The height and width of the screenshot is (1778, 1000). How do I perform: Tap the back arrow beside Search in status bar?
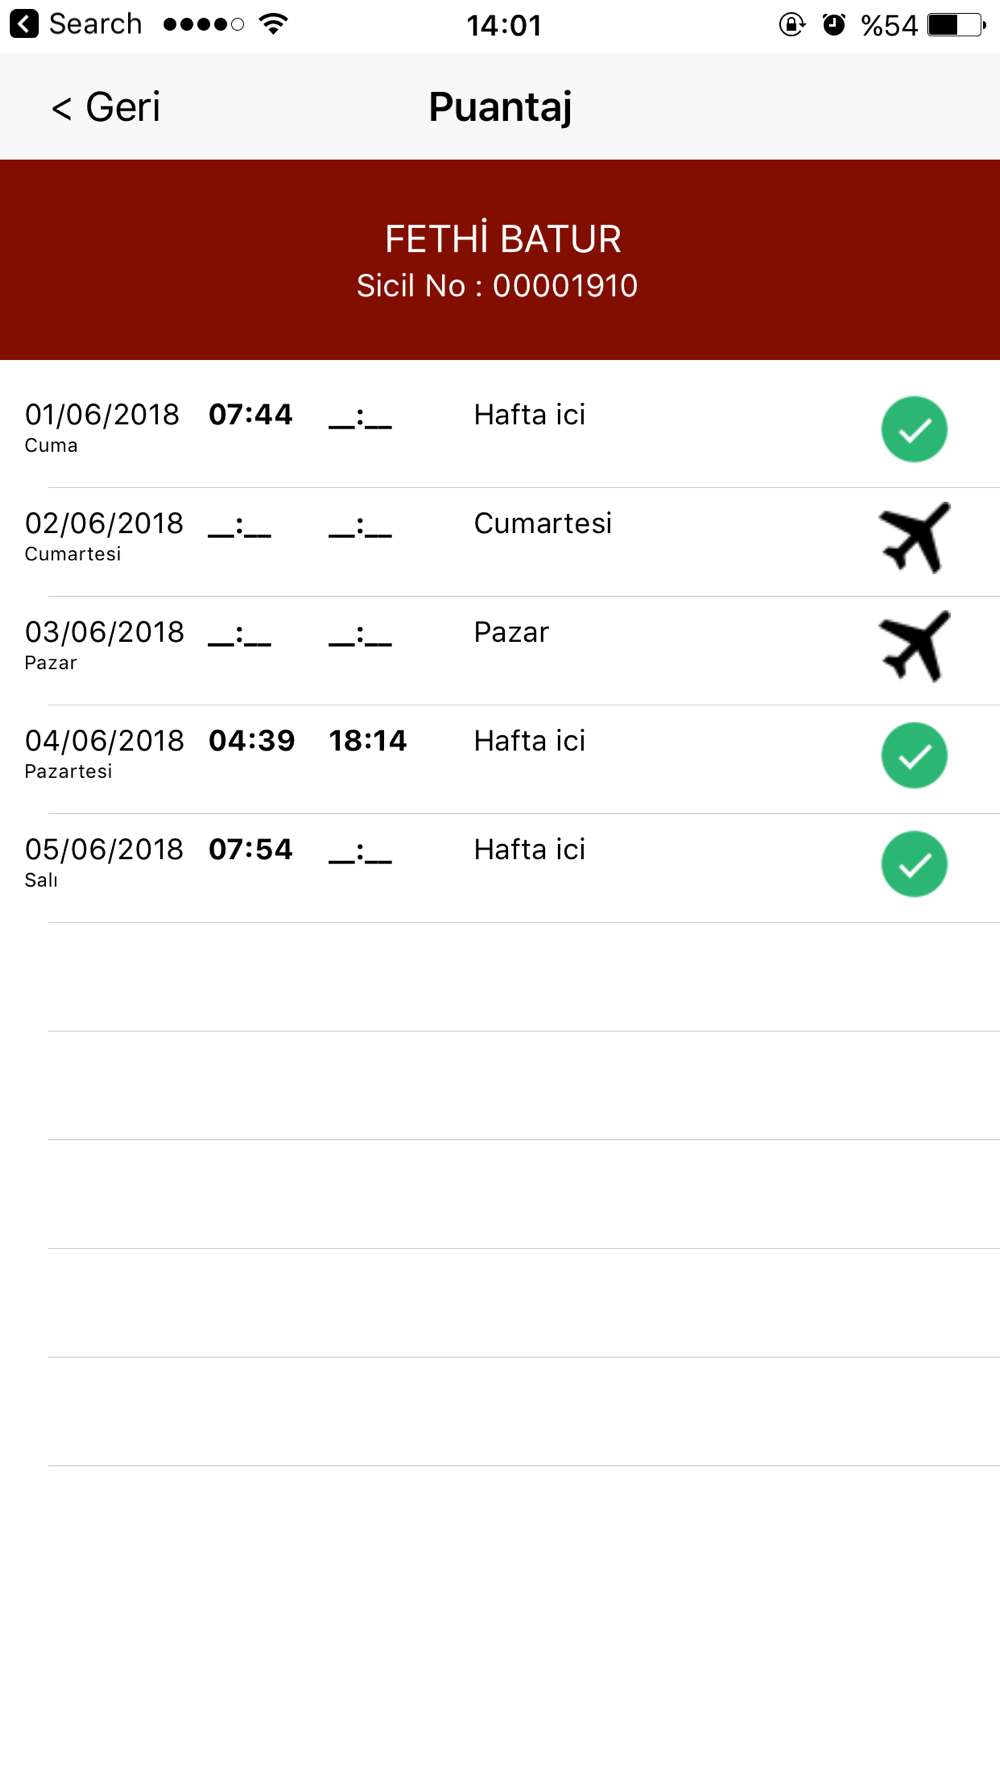[24, 24]
